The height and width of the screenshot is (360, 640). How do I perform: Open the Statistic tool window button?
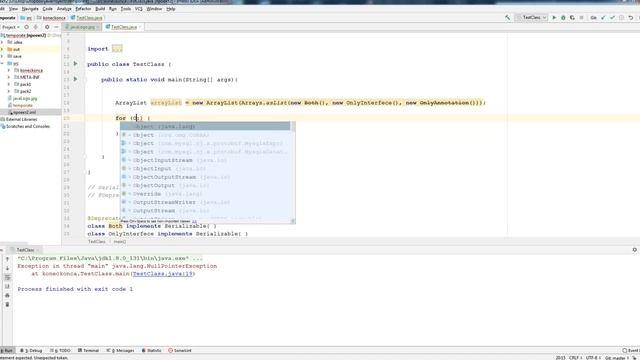pyautogui.click(x=151, y=351)
